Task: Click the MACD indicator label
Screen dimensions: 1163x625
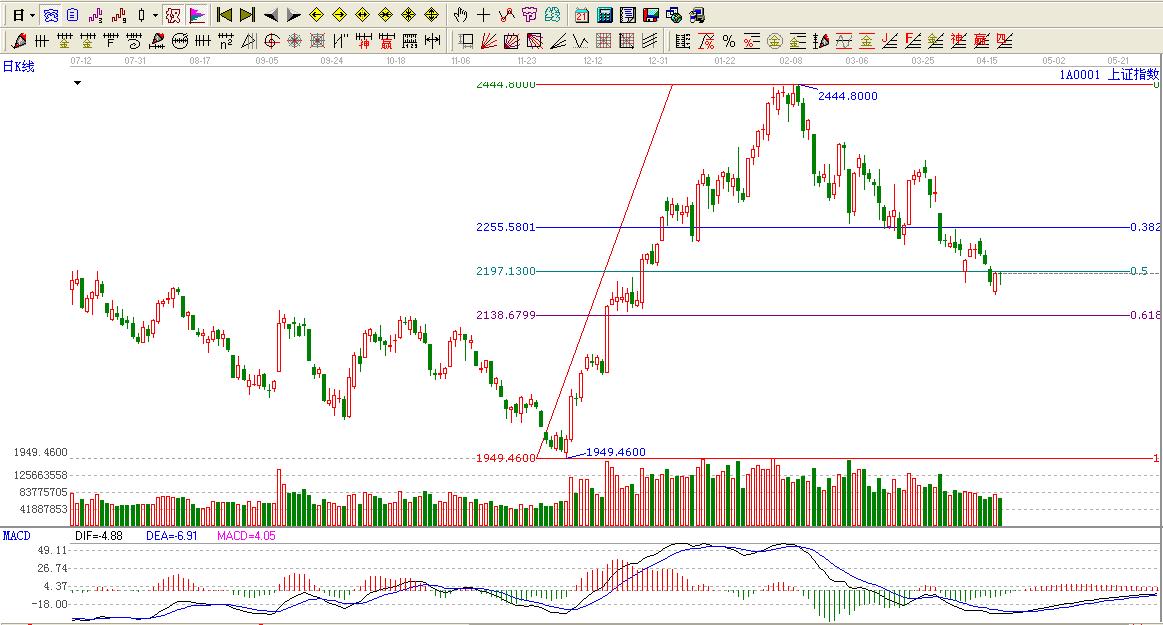Action: (17, 536)
